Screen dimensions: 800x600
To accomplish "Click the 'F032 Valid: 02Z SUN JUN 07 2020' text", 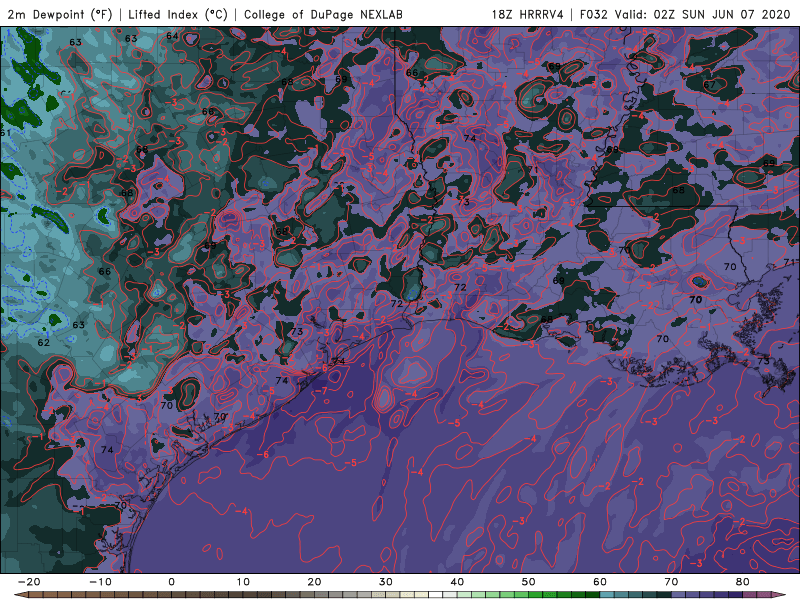I will click(685, 14).
